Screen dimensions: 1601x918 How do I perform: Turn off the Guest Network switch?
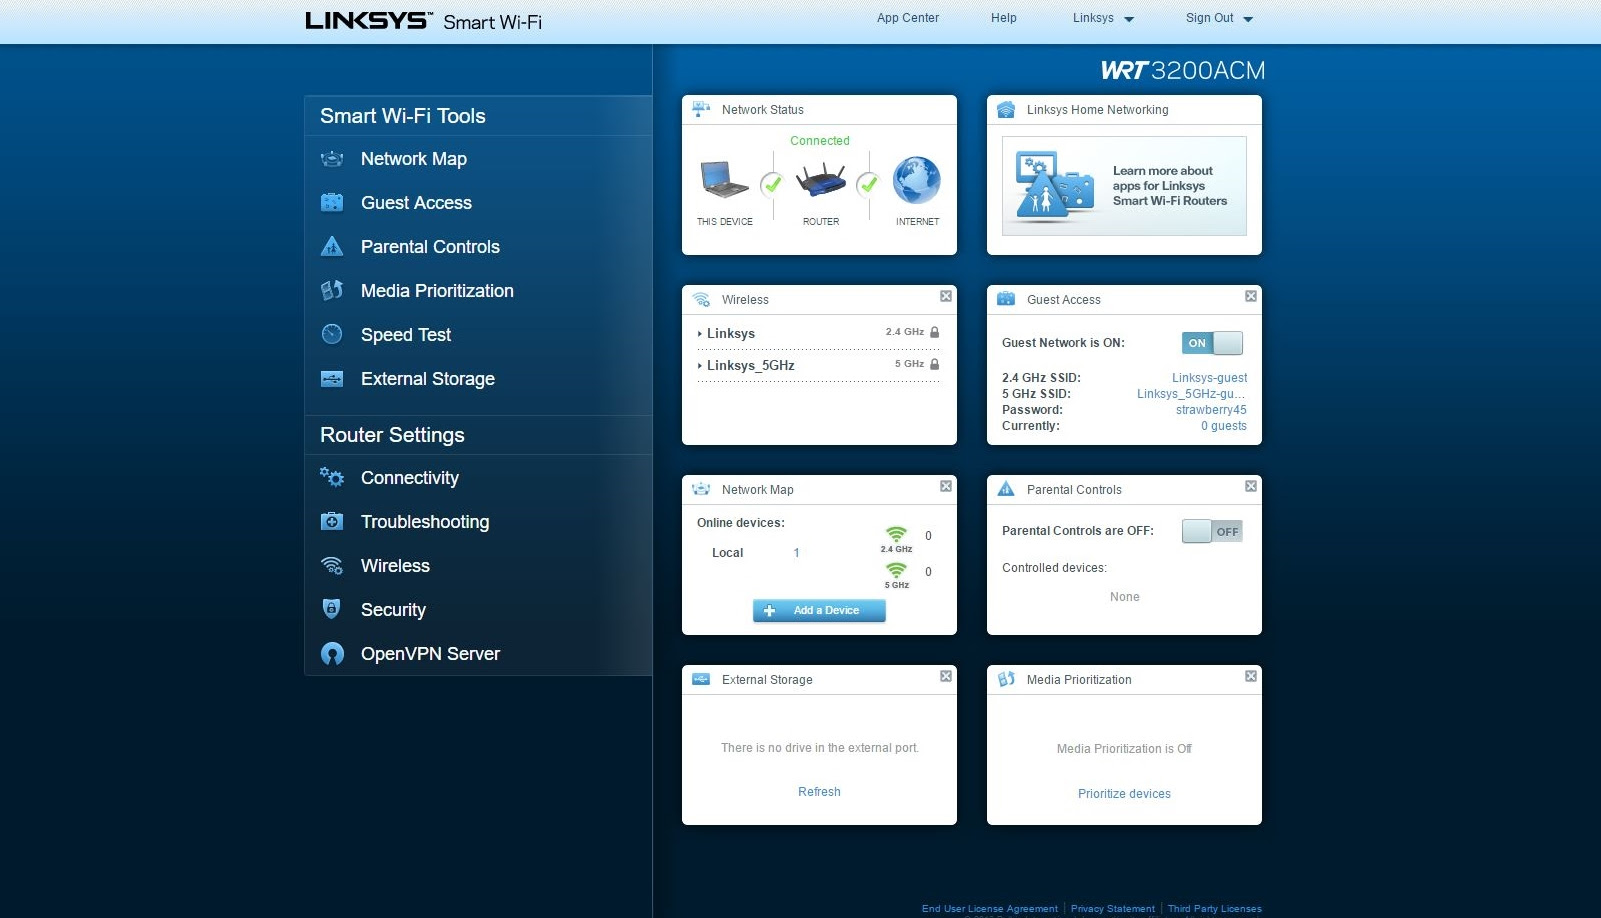click(x=1212, y=343)
